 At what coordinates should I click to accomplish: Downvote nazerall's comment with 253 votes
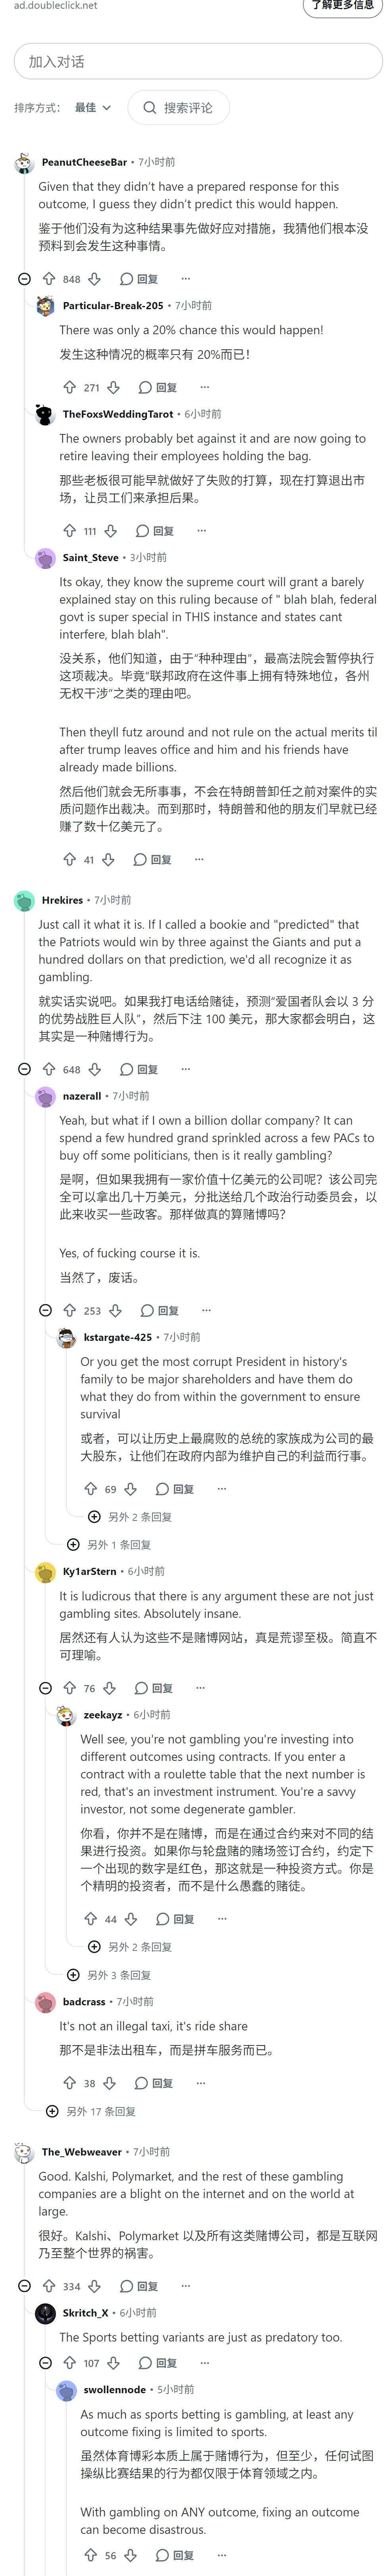(115, 1310)
